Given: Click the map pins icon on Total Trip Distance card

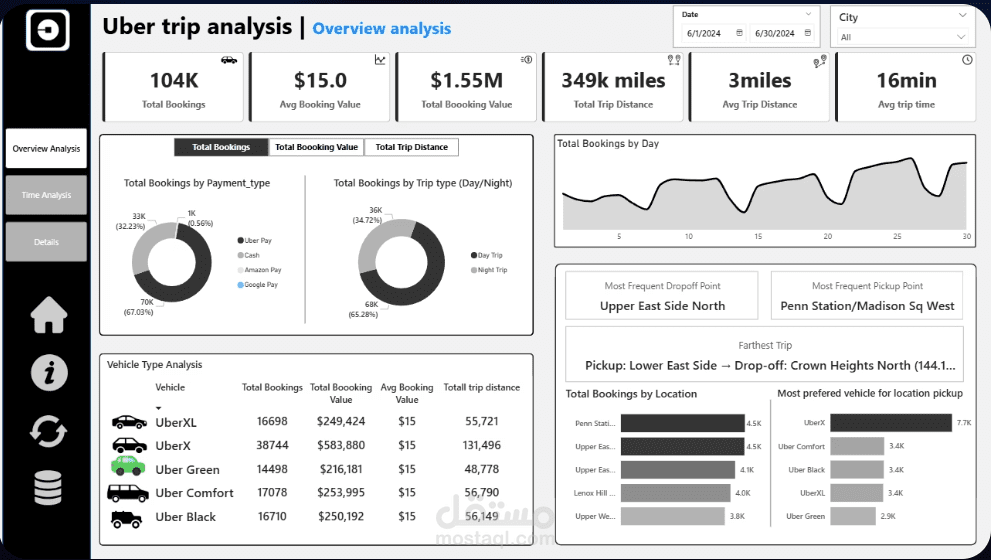Looking at the screenshot, I should 674,60.
